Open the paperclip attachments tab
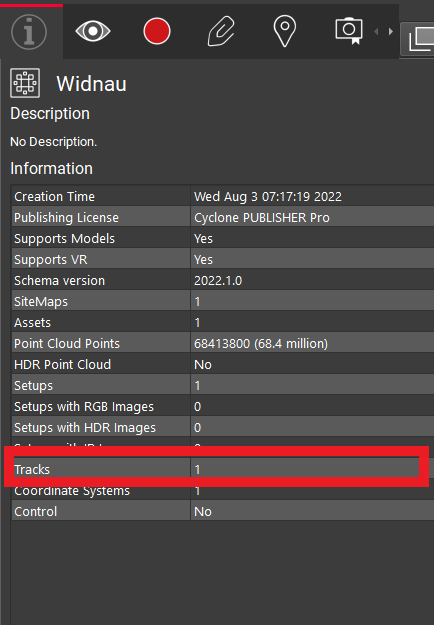434x625 pixels. click(221, 31)
